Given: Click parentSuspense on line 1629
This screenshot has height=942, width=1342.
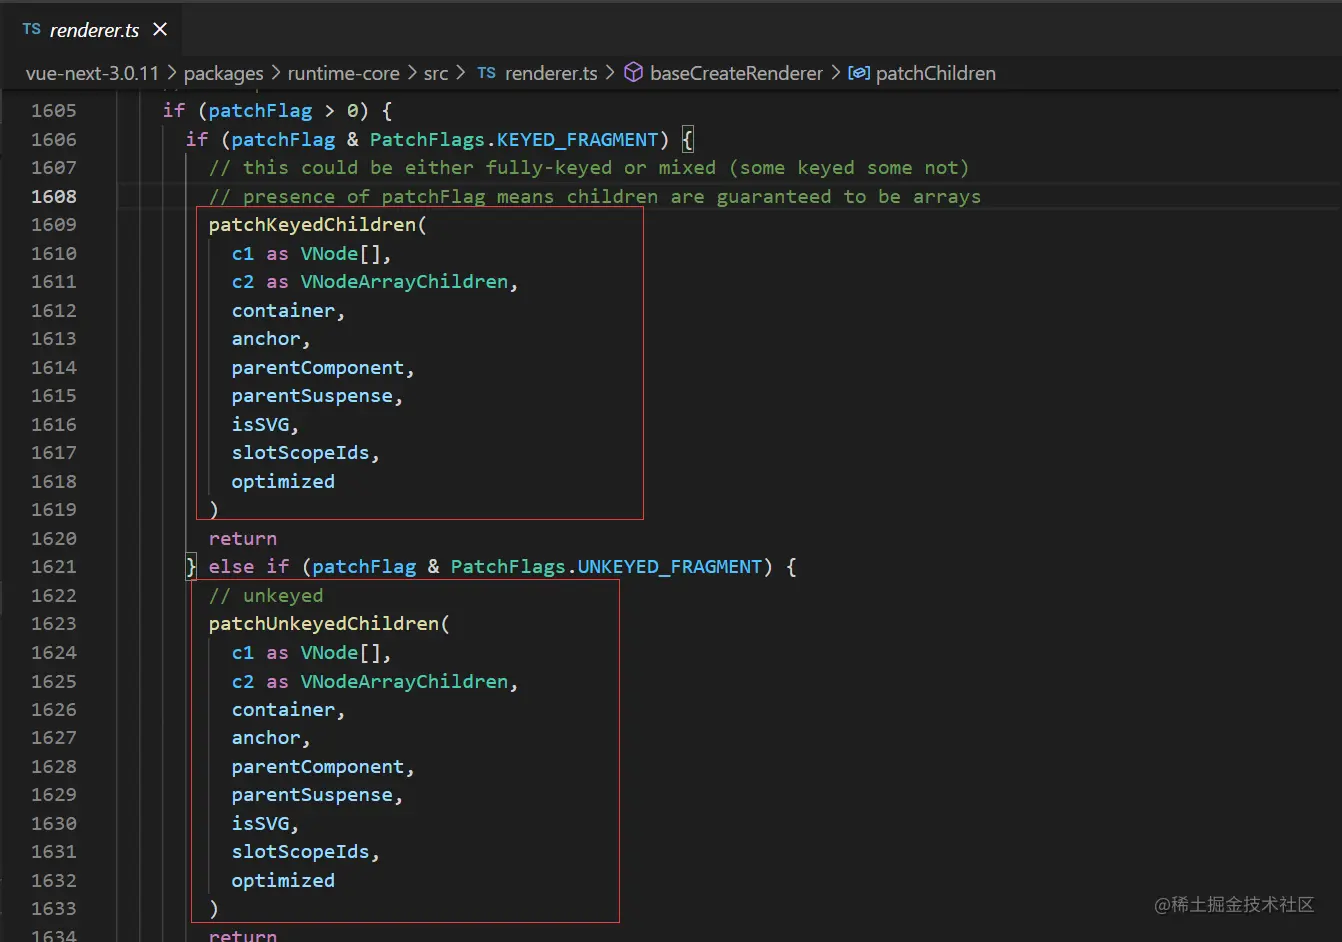Looking at the screenshot, I should click(312, 795).
